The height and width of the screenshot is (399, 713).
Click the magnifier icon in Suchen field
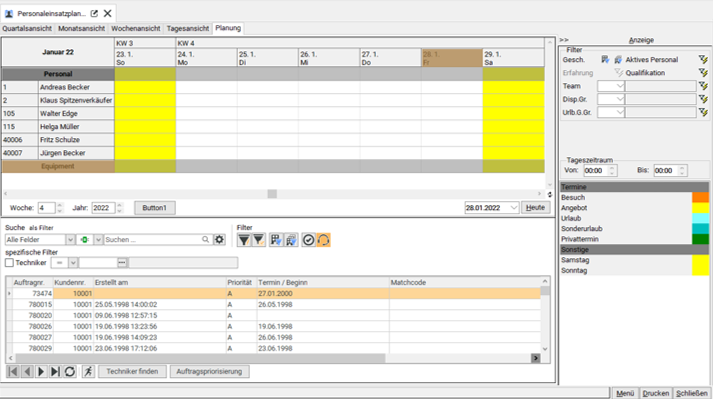click(206, 239)
